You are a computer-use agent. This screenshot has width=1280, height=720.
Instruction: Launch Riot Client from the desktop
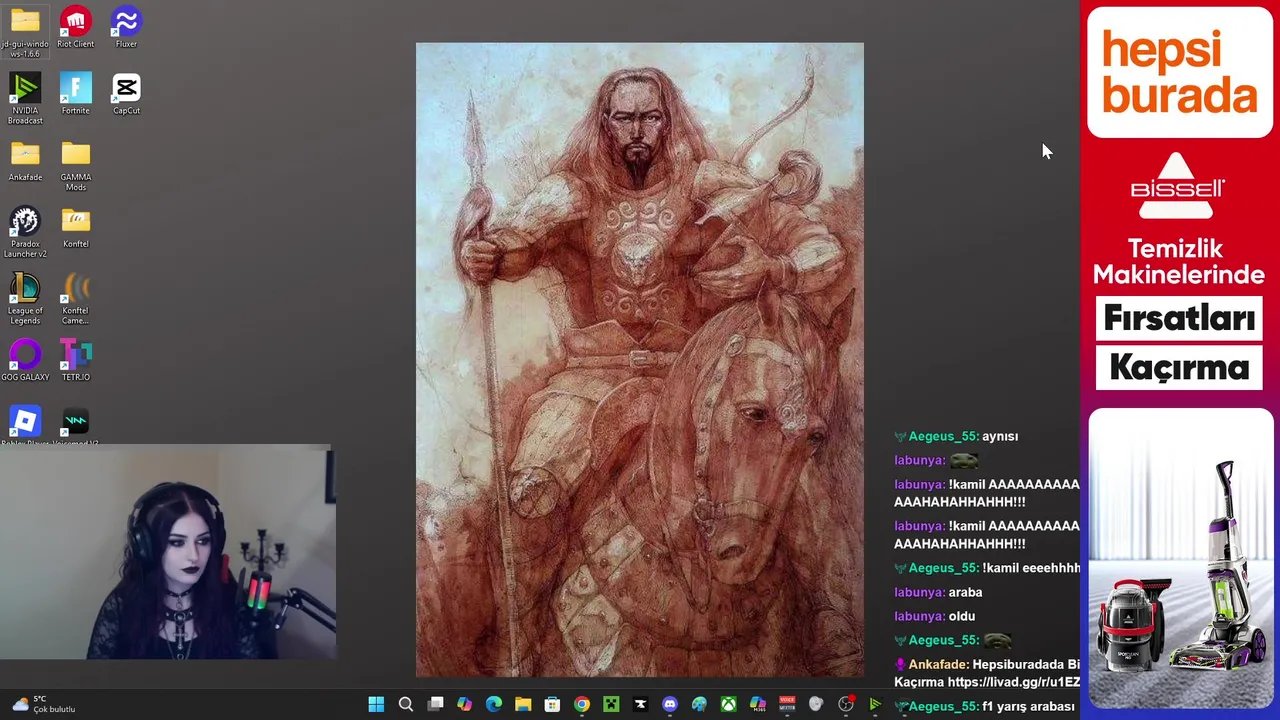point(75,28)
